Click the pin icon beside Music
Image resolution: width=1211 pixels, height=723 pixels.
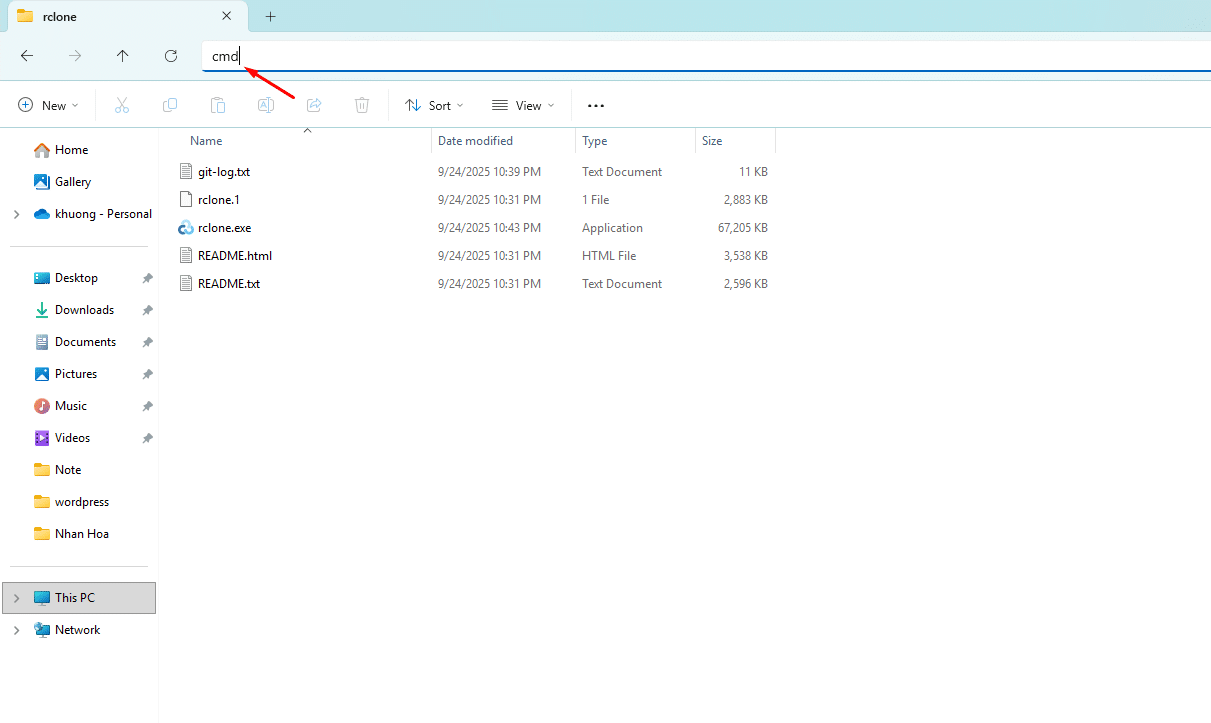147,406
